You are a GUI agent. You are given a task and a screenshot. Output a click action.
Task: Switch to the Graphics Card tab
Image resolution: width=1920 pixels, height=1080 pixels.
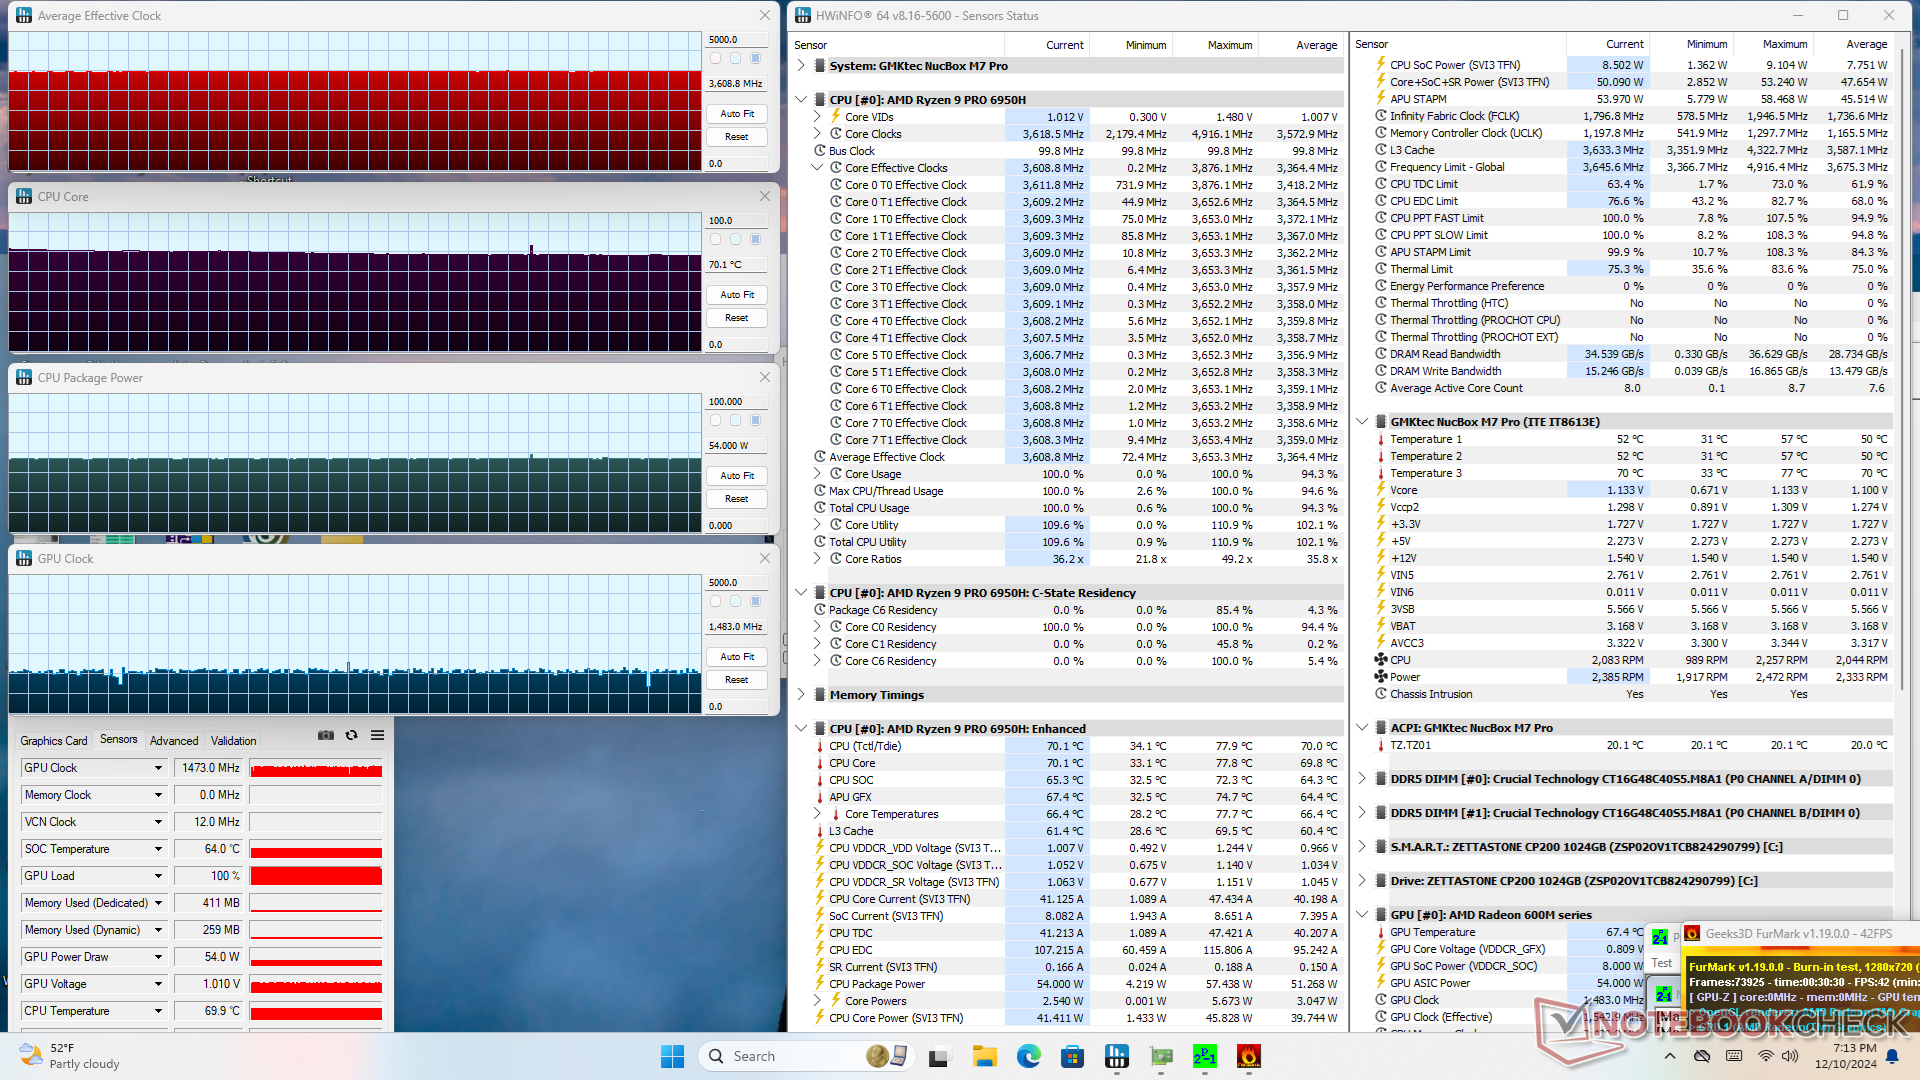tap(54, 741)
